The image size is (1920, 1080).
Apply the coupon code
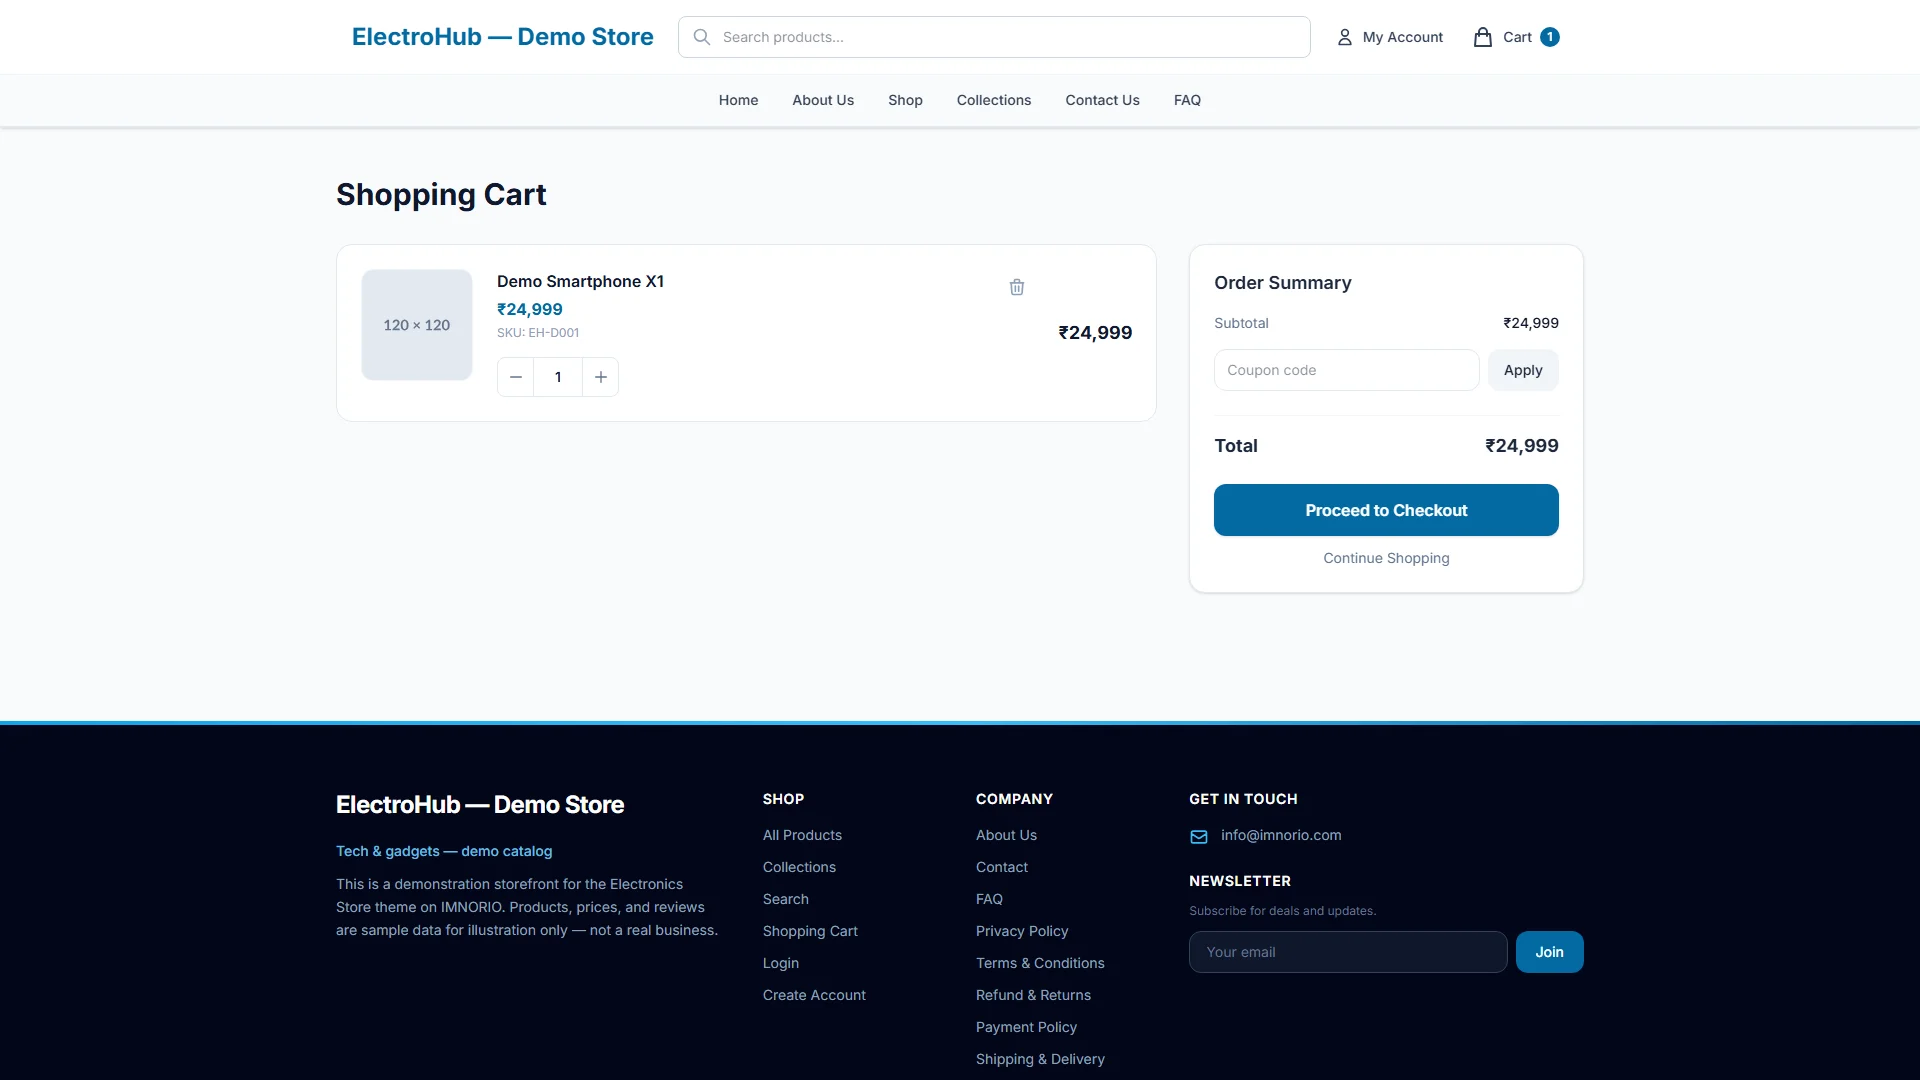tap(1523, 370)
